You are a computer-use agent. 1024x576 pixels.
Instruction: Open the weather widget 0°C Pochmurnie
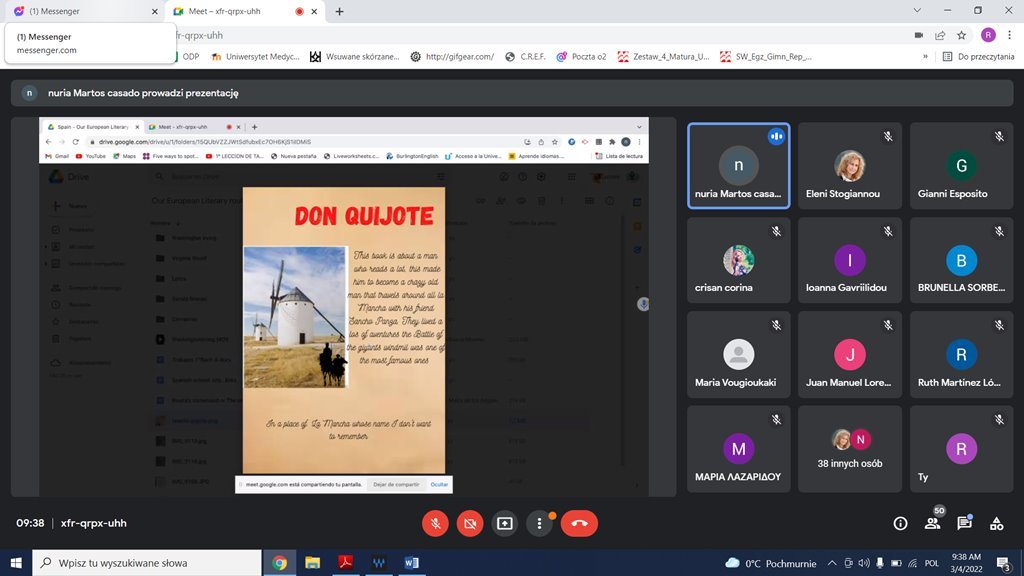click(771, 563)
